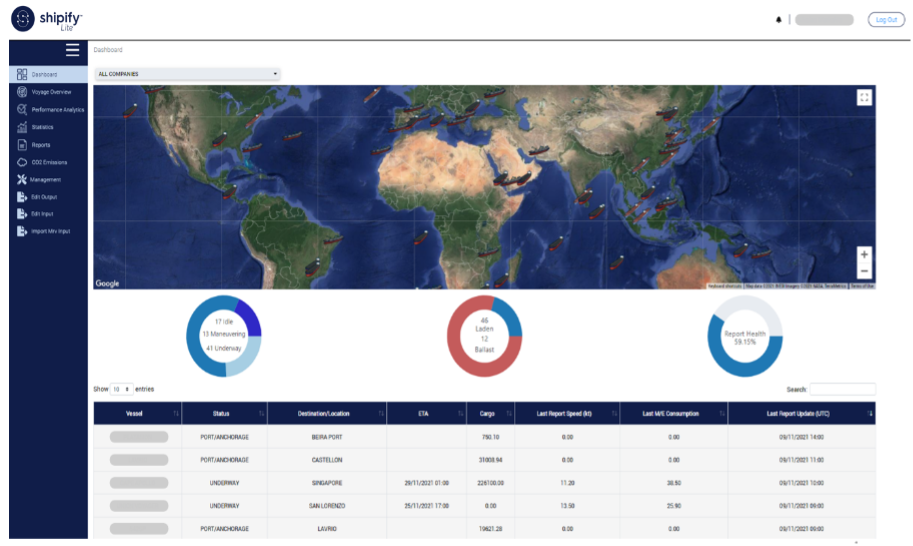
Task: Click the hamburger menu icon
Action: coord(72,50)
